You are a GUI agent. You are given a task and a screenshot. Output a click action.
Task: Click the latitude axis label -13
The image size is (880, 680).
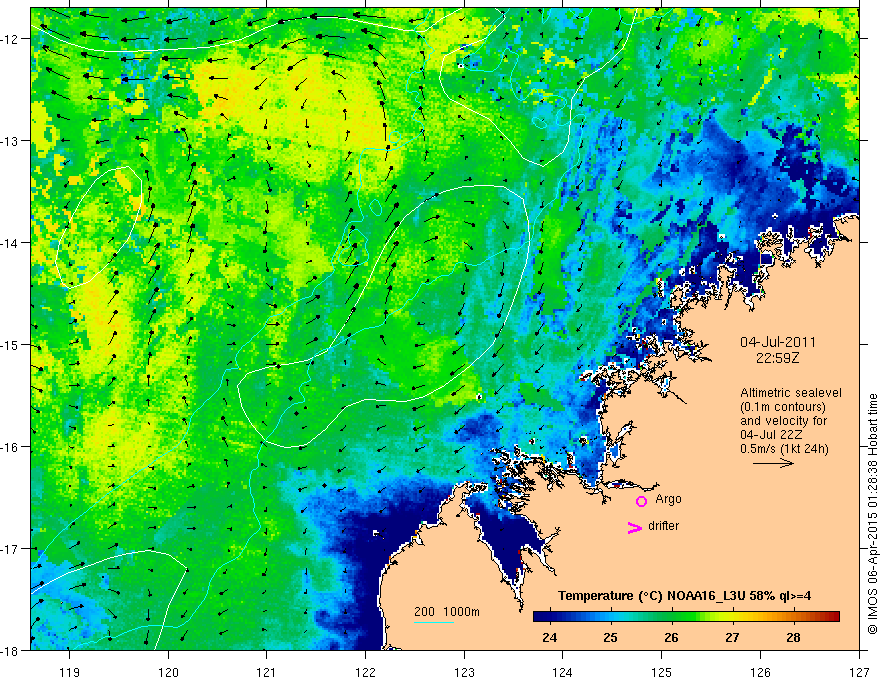tap(10, 141)
